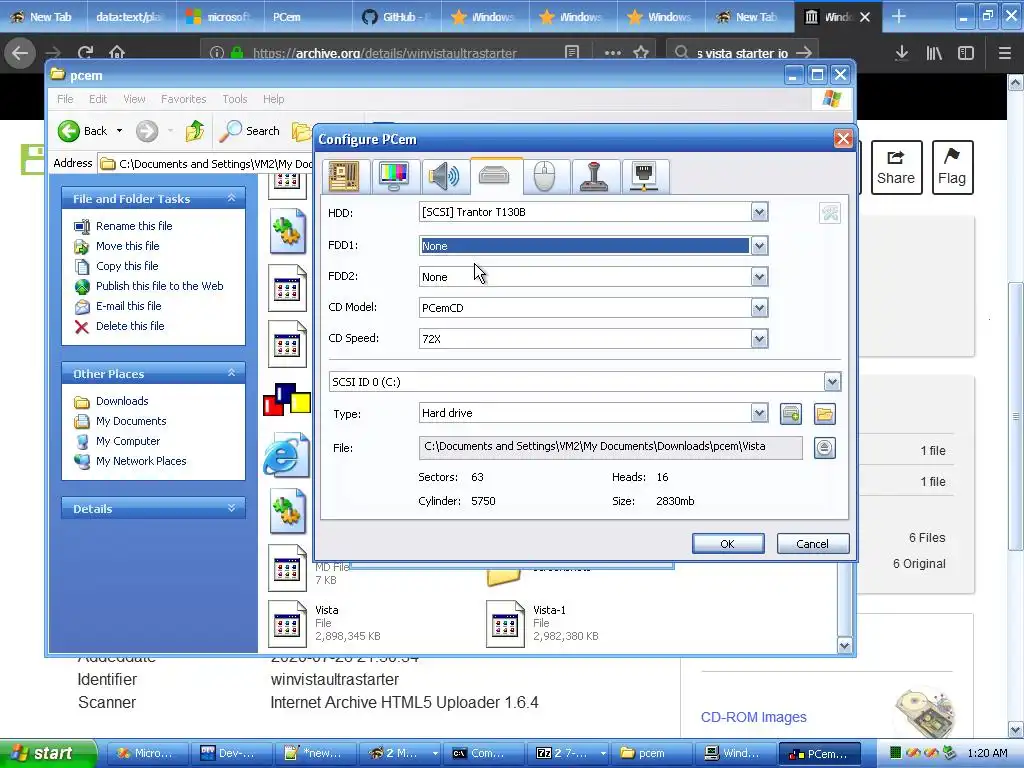Viewport: 1024px width, 768px height.
Task: Open My Computer in Other Places
Action: click(128, 441)
